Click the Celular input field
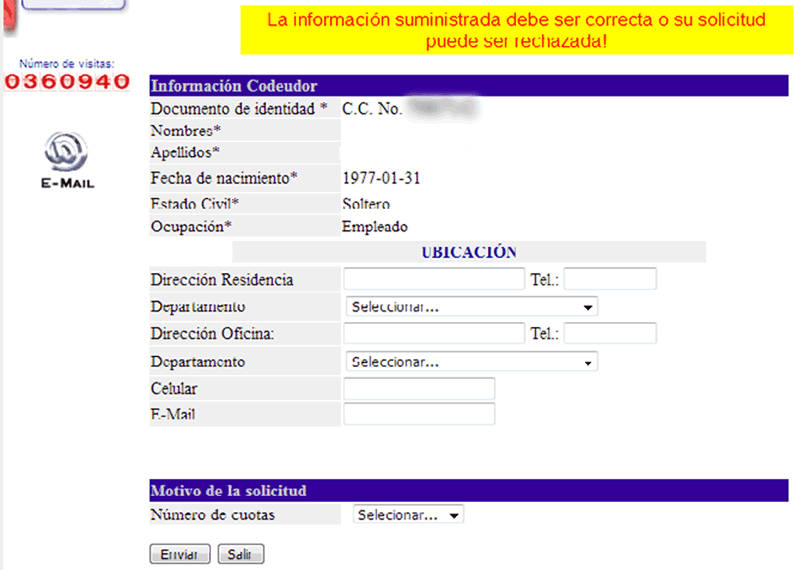Image resolution: width=800 pixels, height=570 pixels. pos(419,389)
